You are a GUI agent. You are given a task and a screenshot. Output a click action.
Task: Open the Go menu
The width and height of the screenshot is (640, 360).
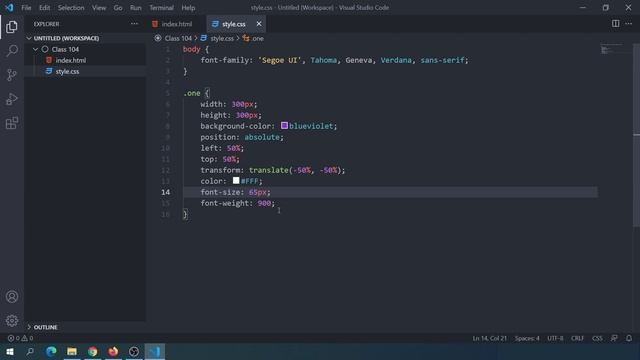pyautogui.click(x=118, y=8)
